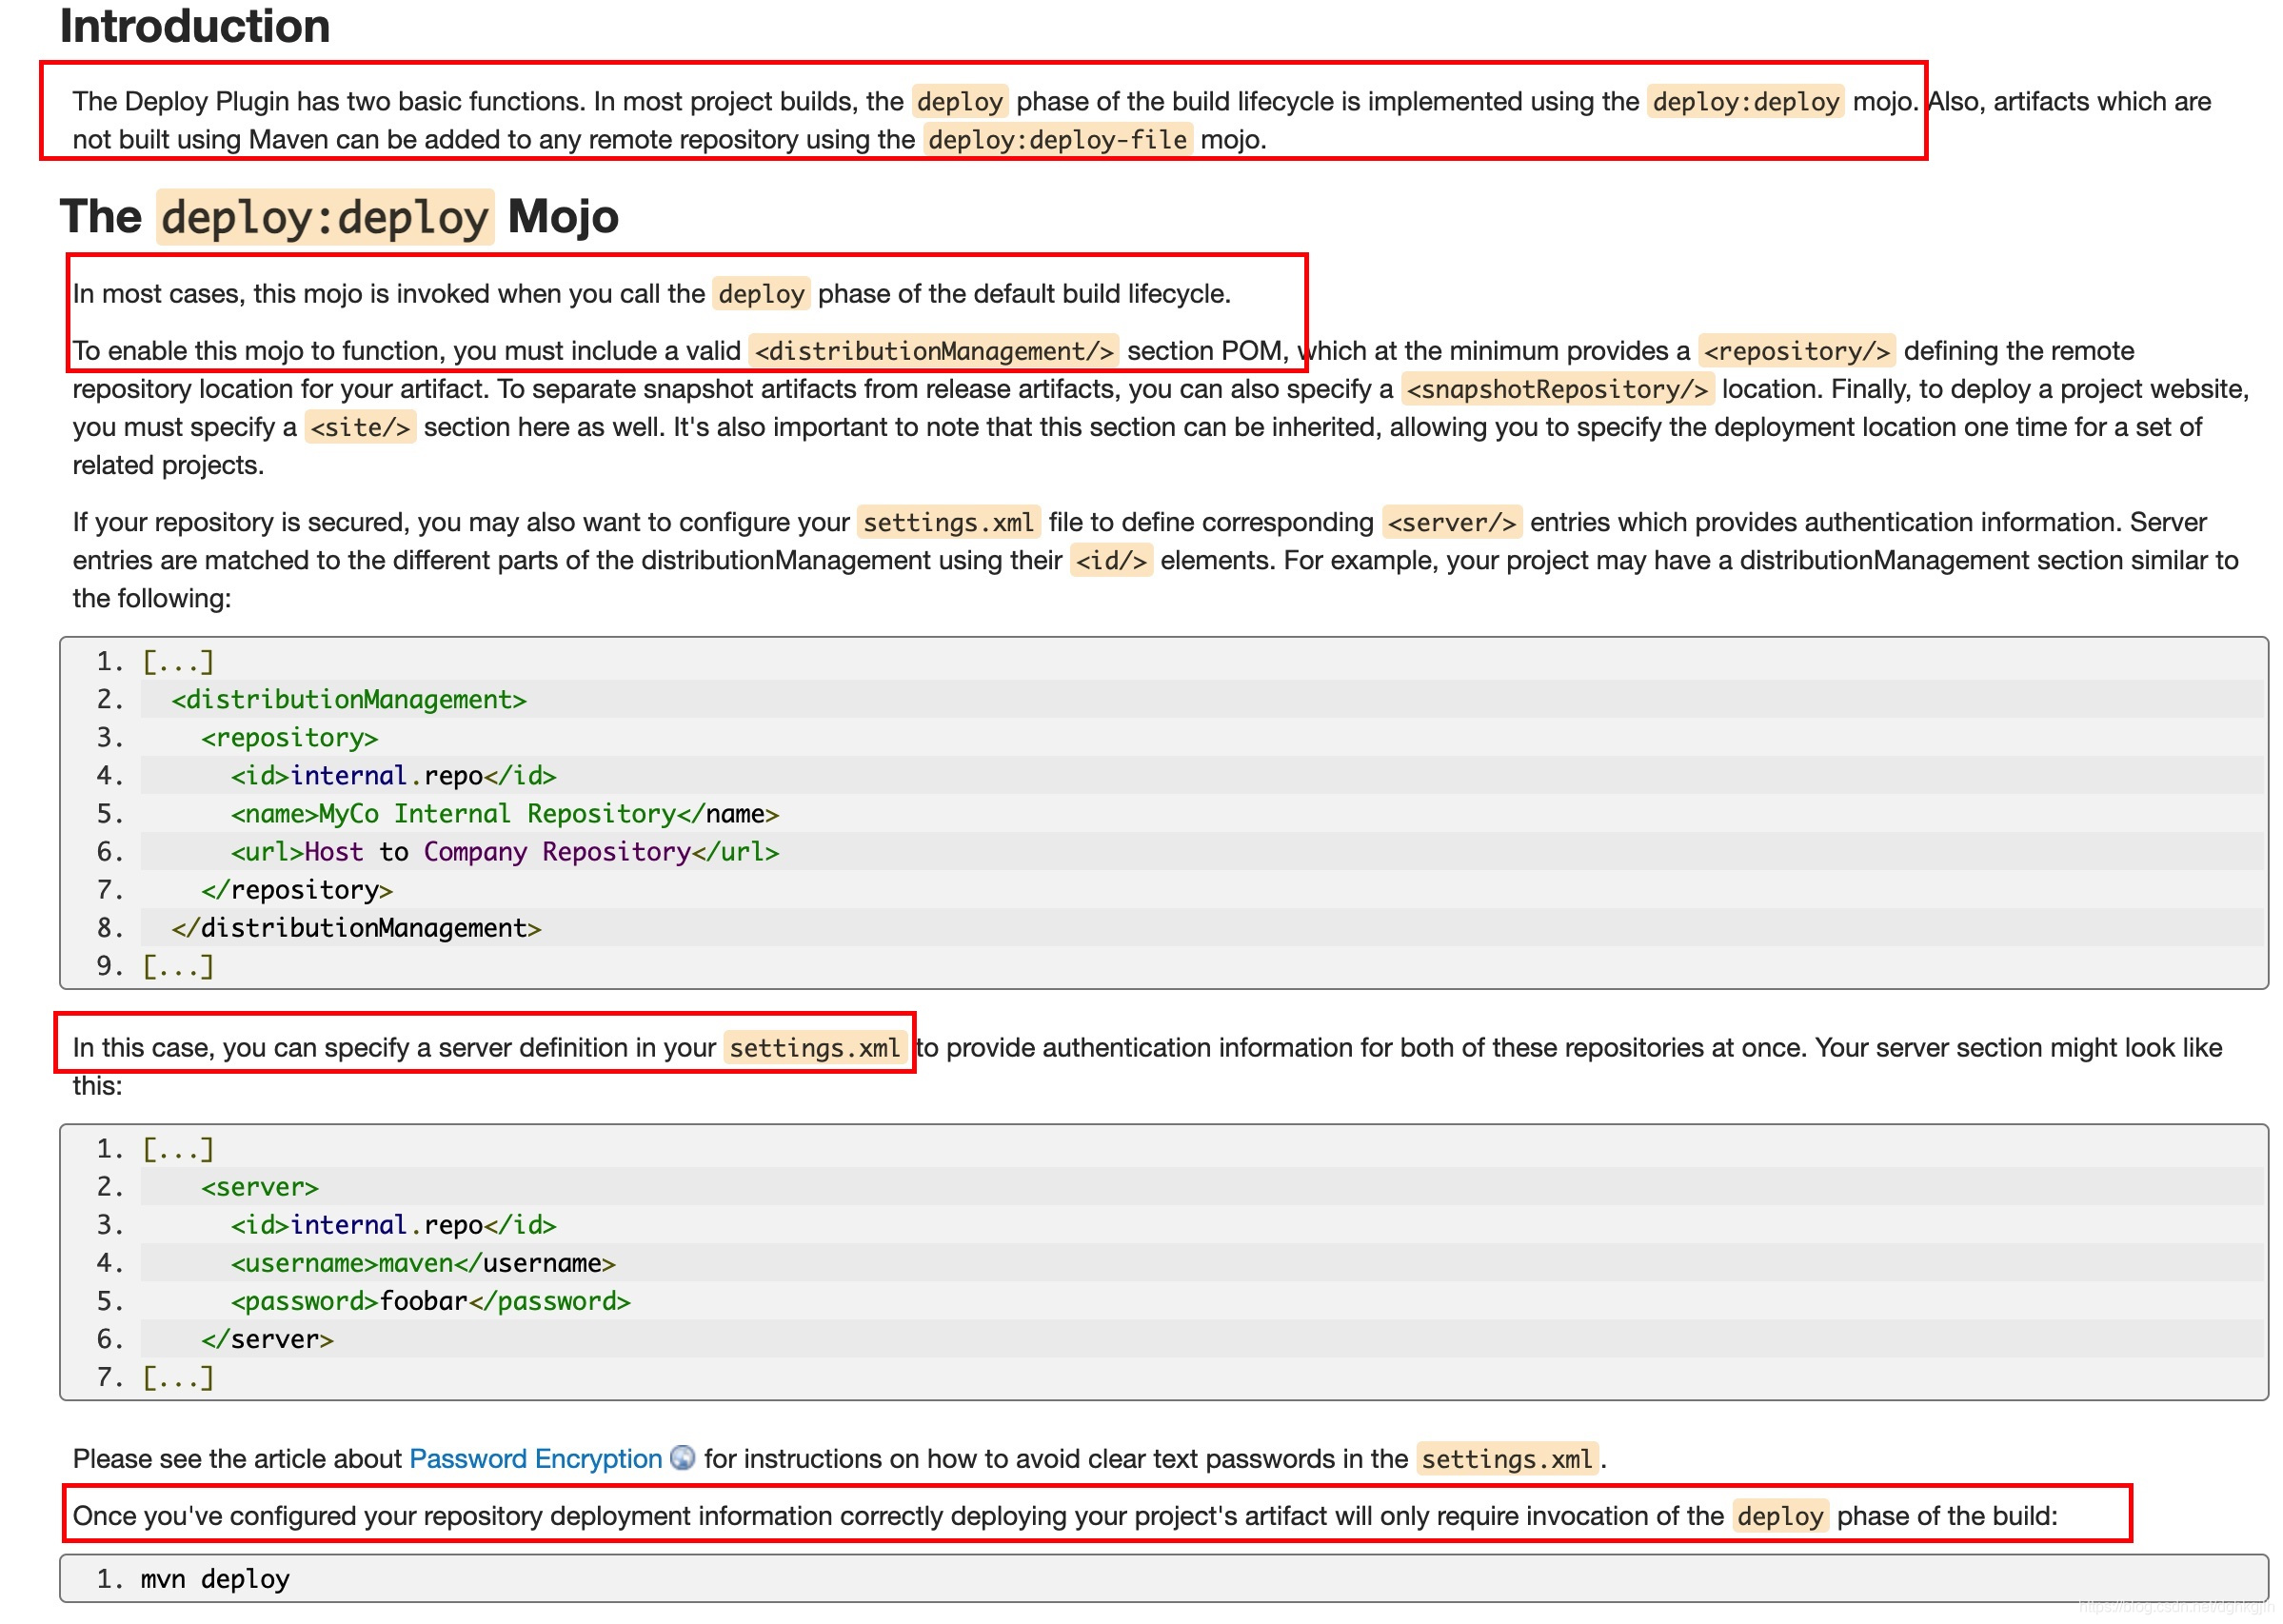This screenshot has height=1624, width=2283.
Task: Click the '</repository>' closing tag line
Action: (297, 889)
